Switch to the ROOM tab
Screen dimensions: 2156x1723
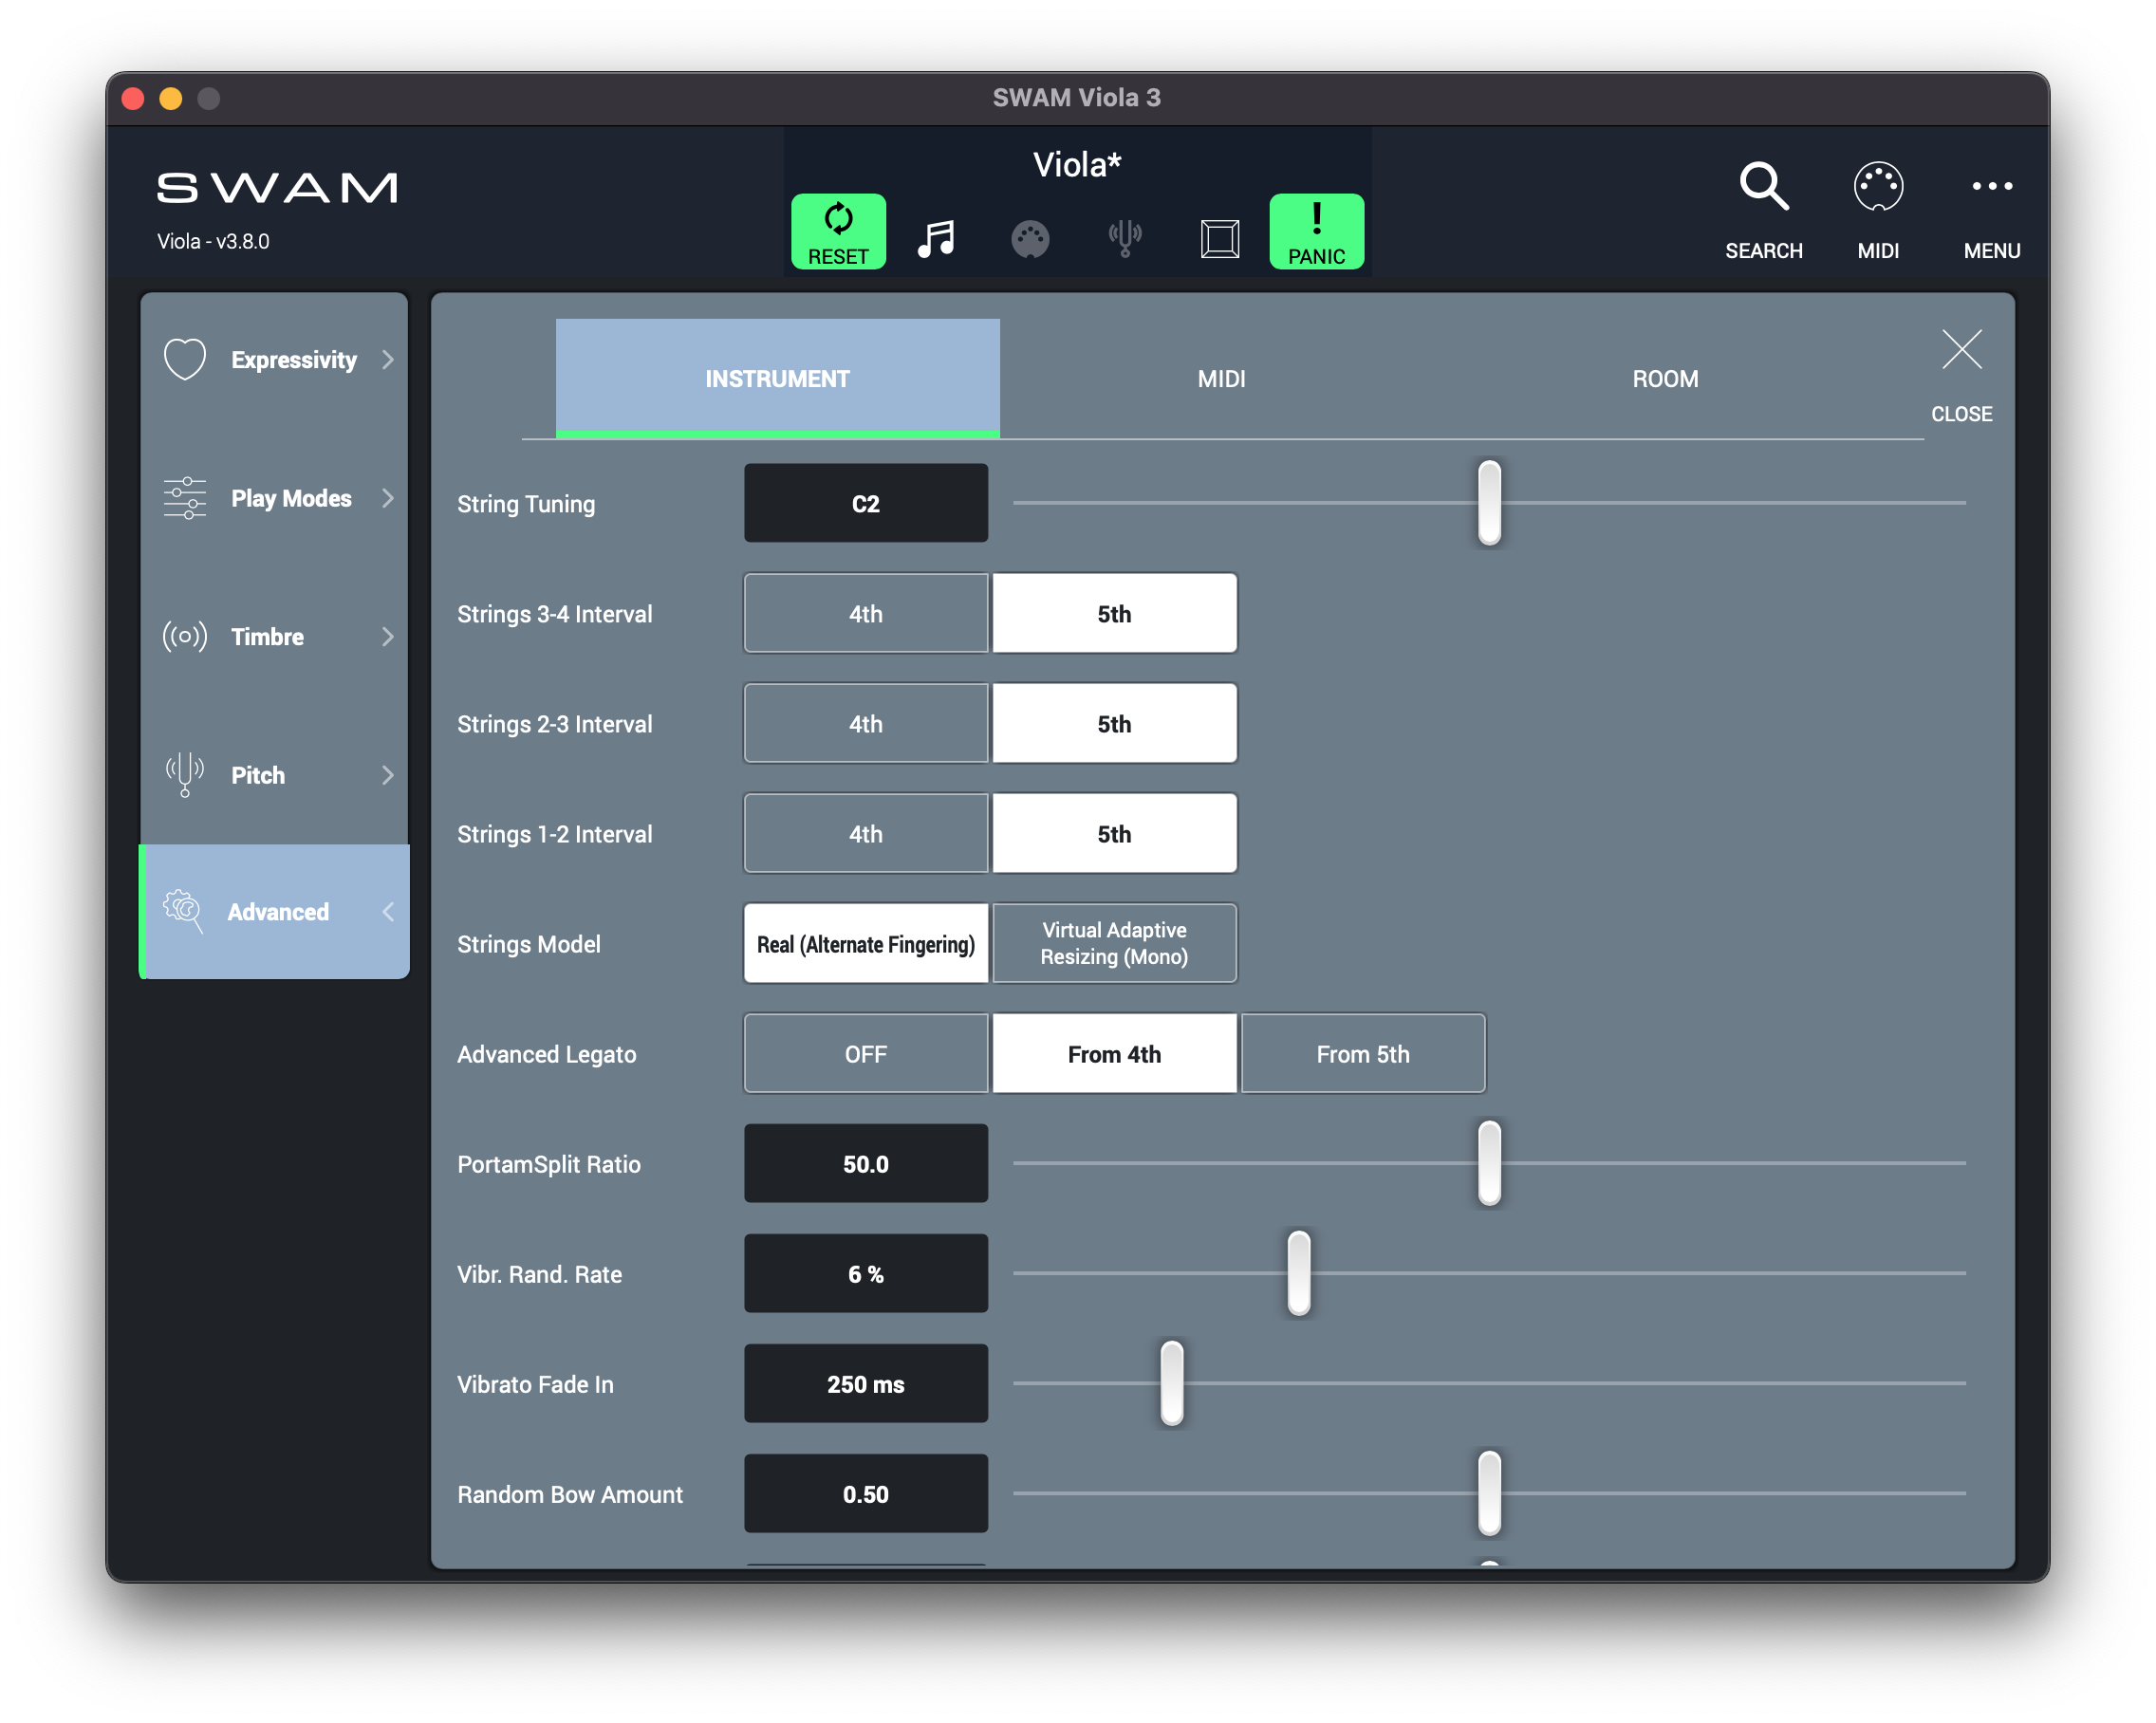coord(1665,379)
